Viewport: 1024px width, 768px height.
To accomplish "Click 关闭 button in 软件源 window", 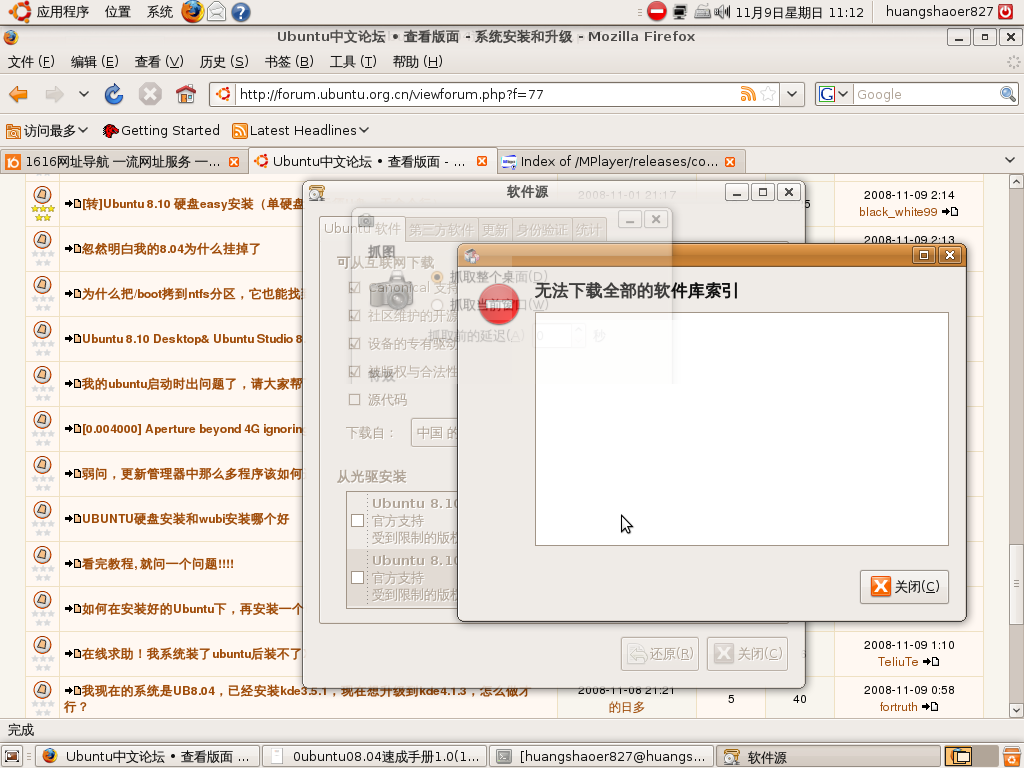I will point(747,654).
